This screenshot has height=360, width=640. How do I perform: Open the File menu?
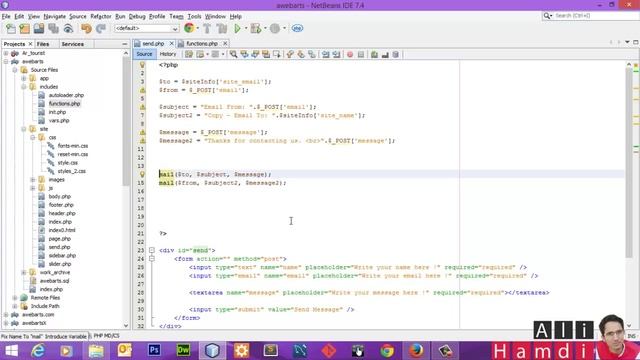pos(6,16)
